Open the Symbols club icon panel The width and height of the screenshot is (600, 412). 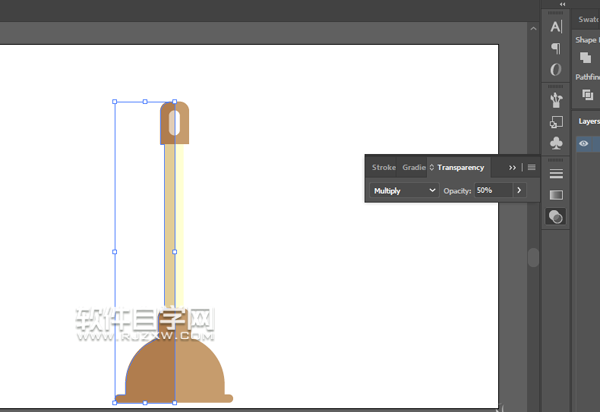(x=556, y=143)
